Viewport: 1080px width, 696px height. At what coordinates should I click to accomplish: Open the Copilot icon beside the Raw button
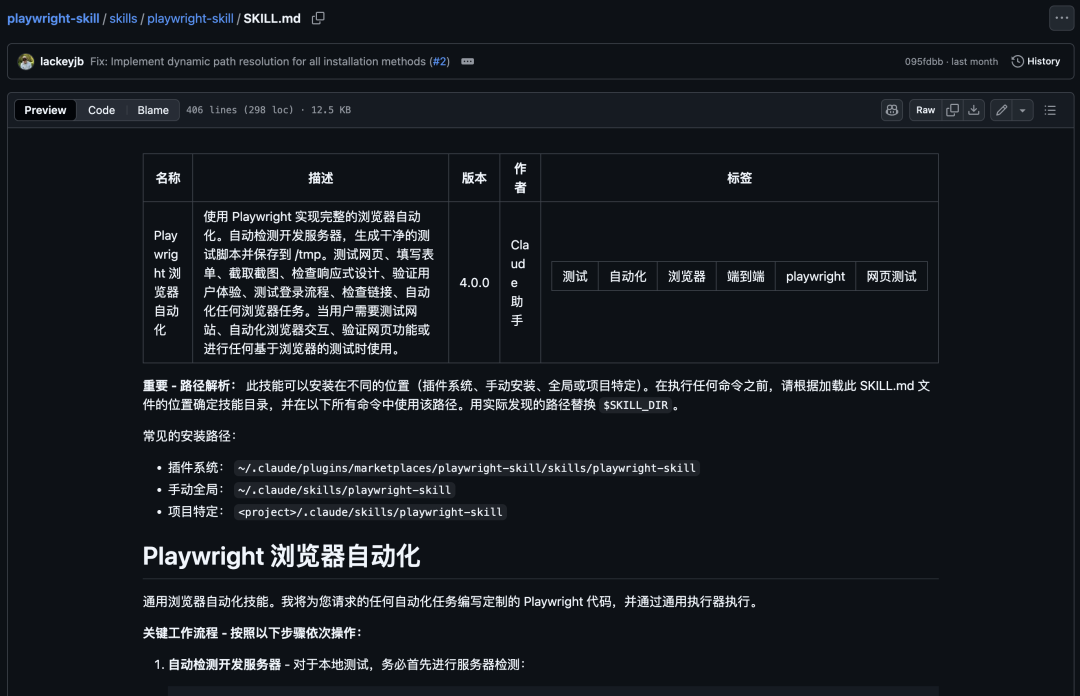pos(891,110)
